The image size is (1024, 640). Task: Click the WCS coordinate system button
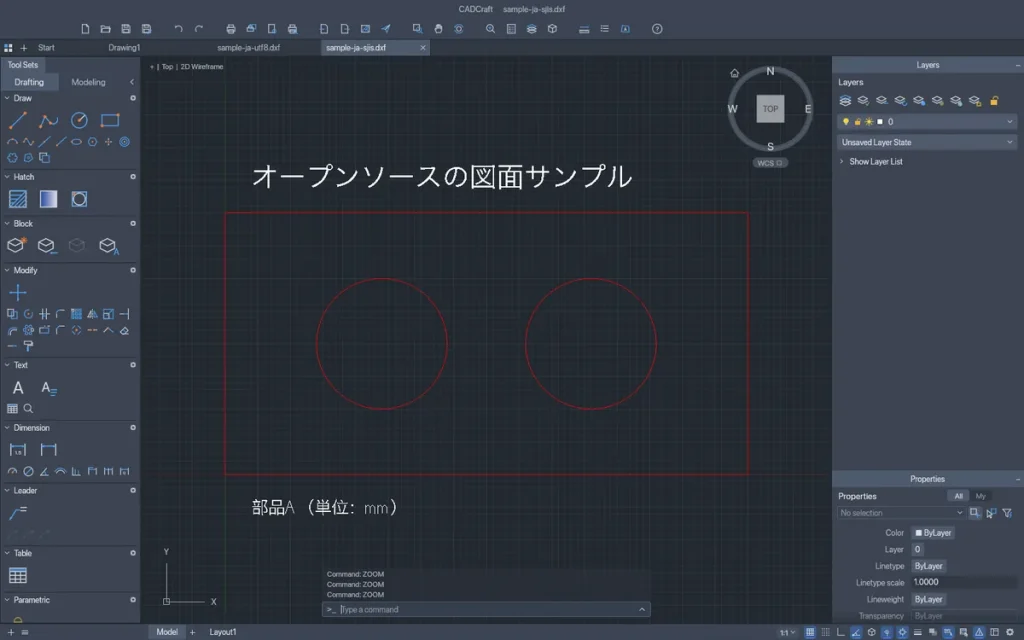[x=770, y=163]
